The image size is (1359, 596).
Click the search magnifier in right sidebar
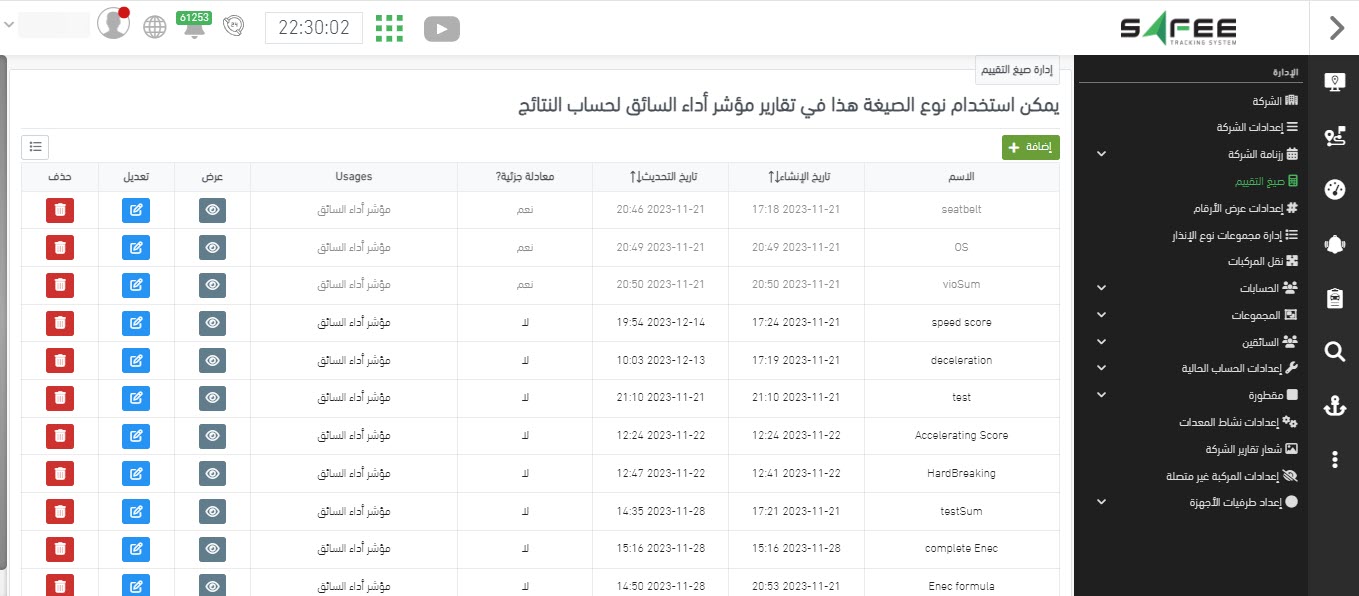(x=1334, y=351)
